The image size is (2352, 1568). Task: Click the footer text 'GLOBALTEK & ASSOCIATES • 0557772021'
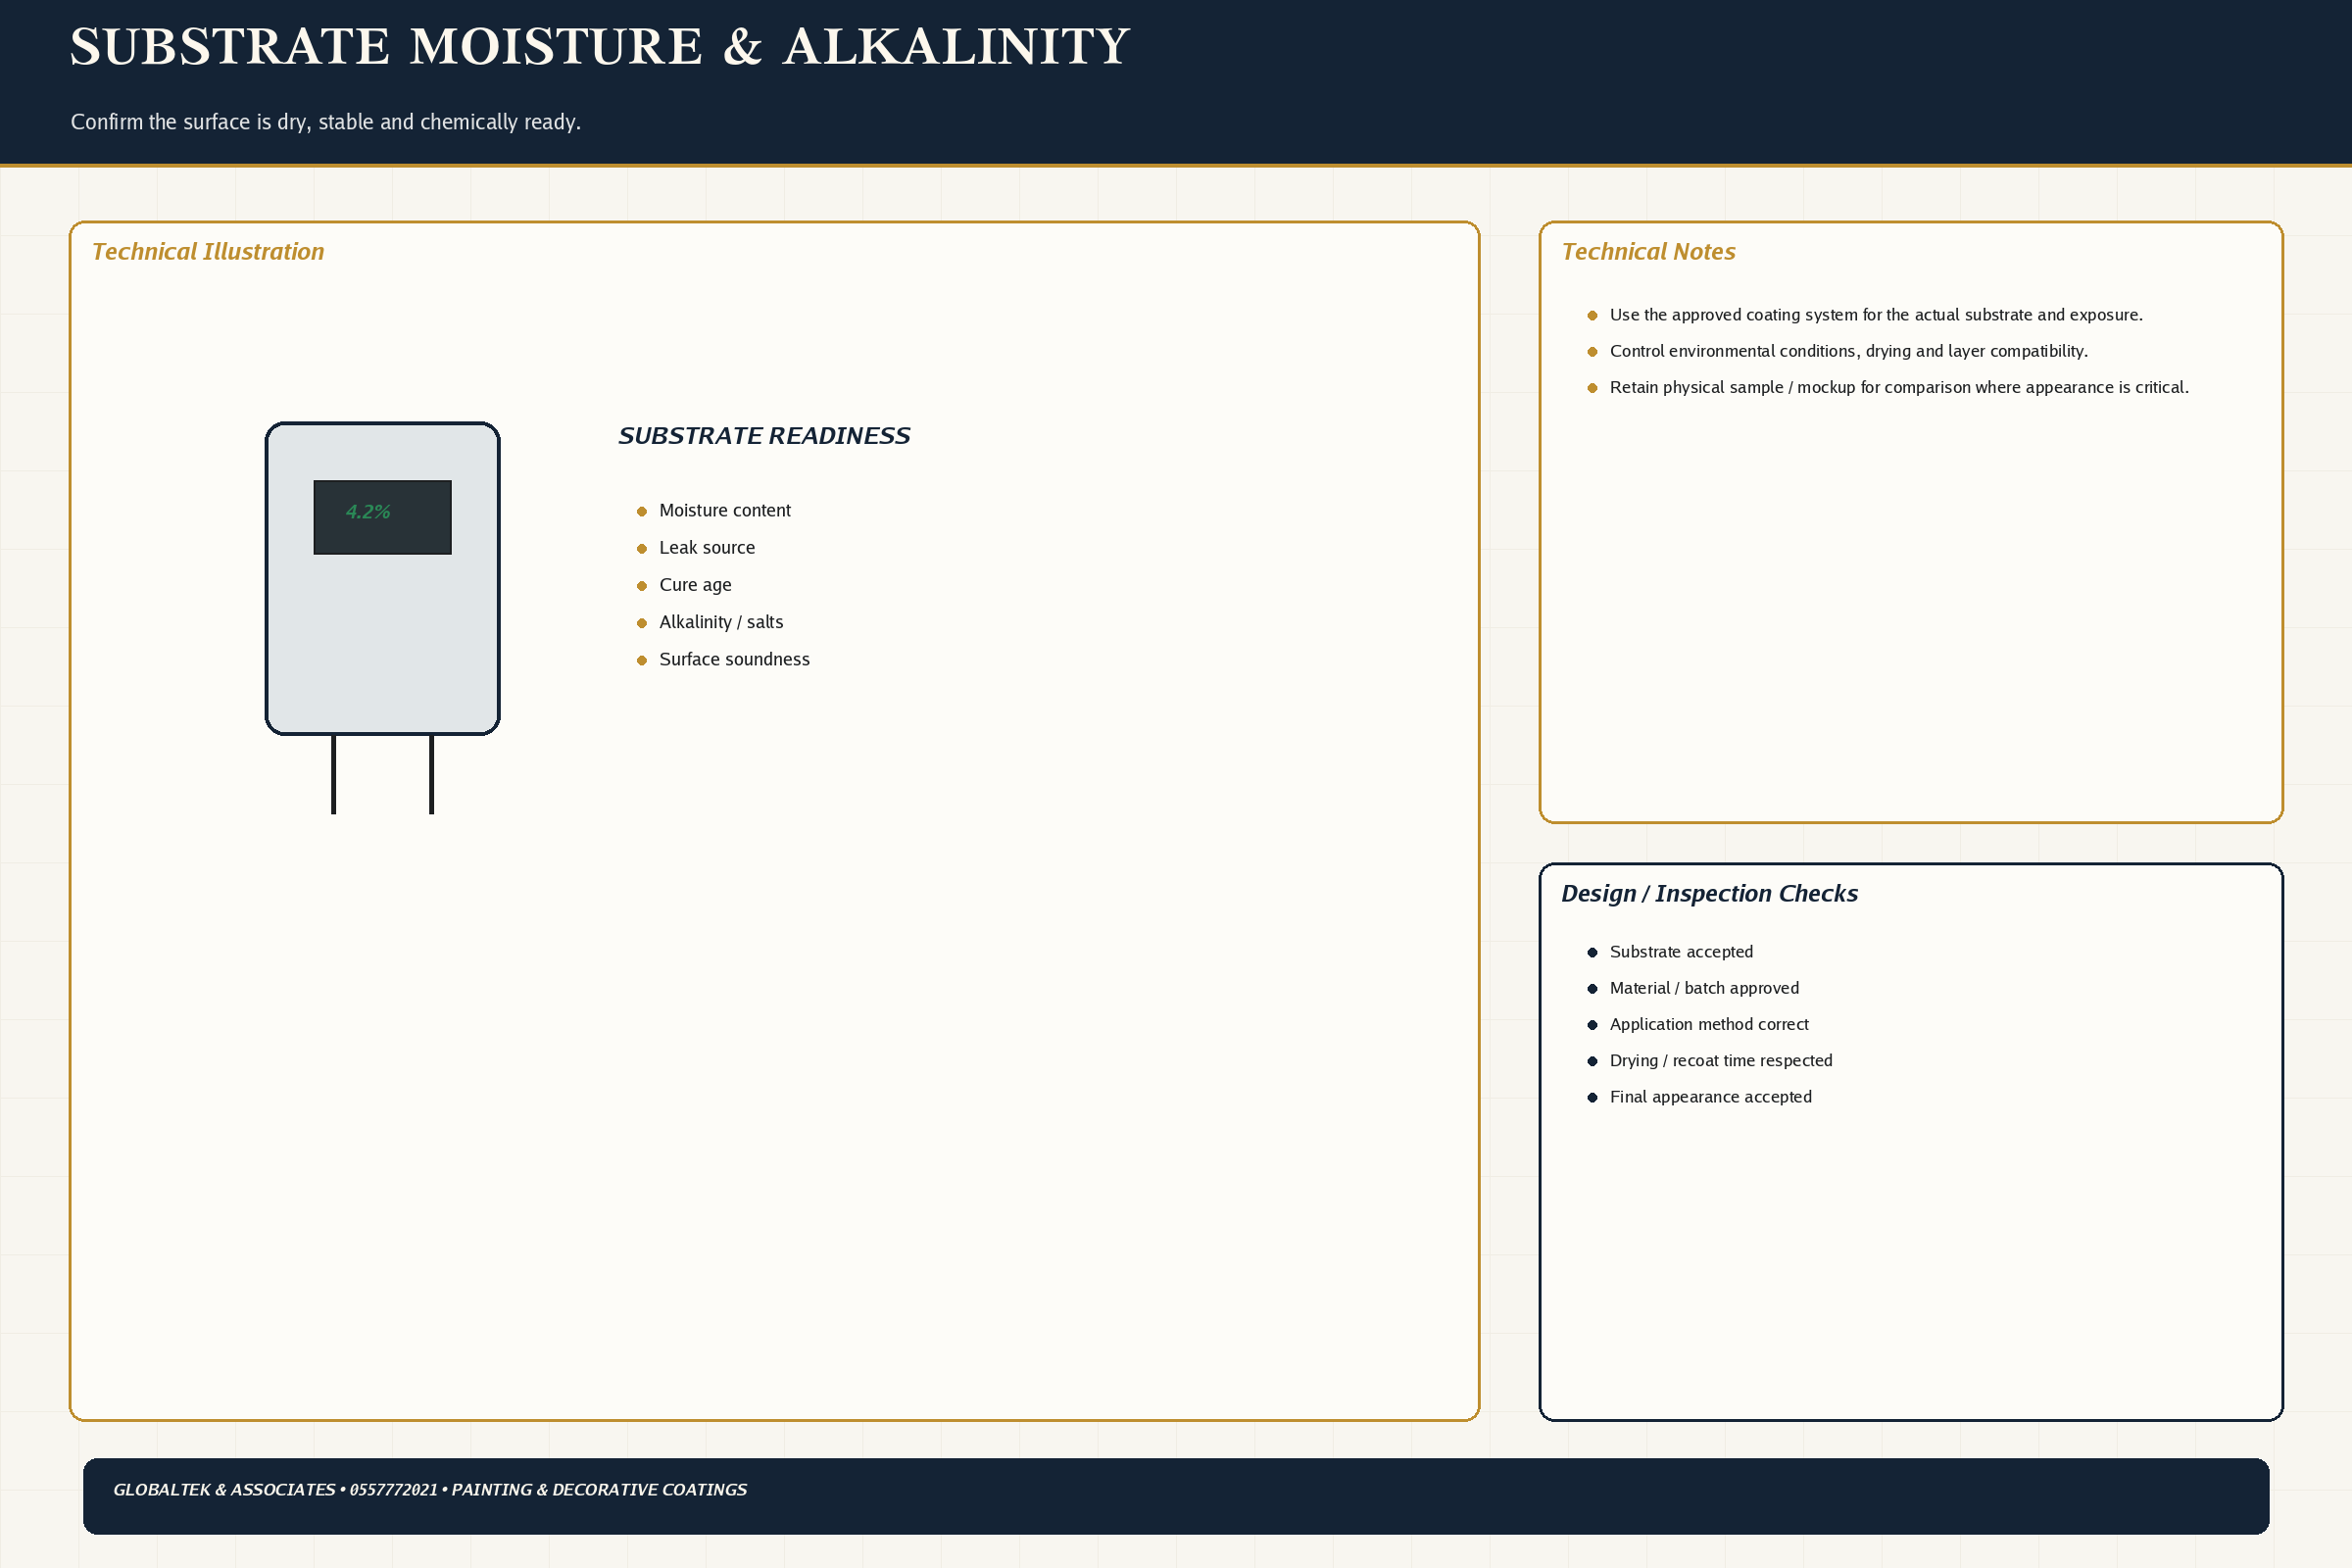click(x=275, y=1490)
